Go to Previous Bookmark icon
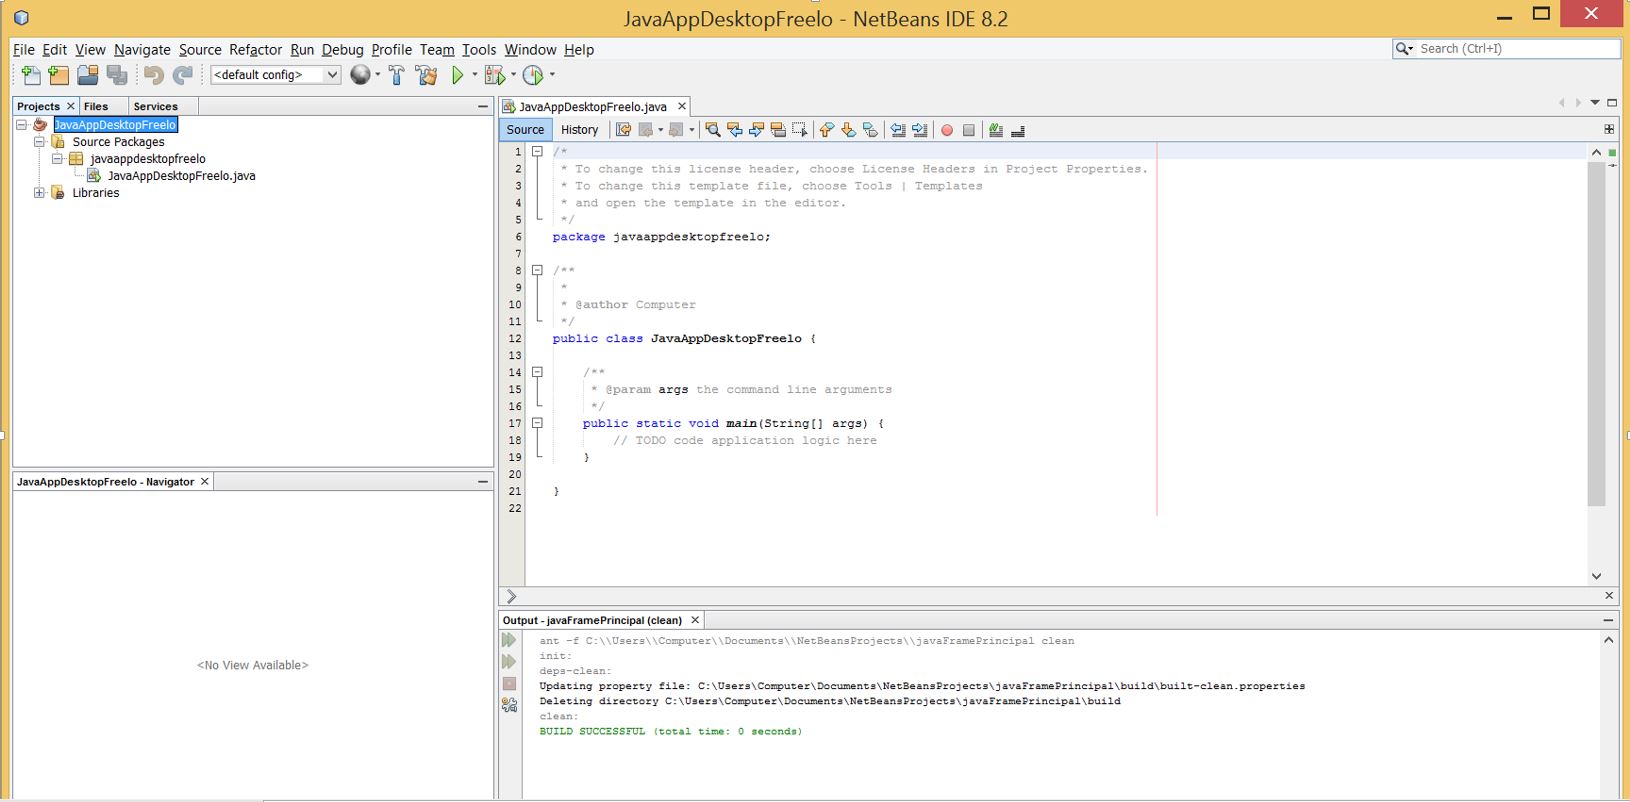This screenshot has height=802, width=1630. tap(826, 130)
